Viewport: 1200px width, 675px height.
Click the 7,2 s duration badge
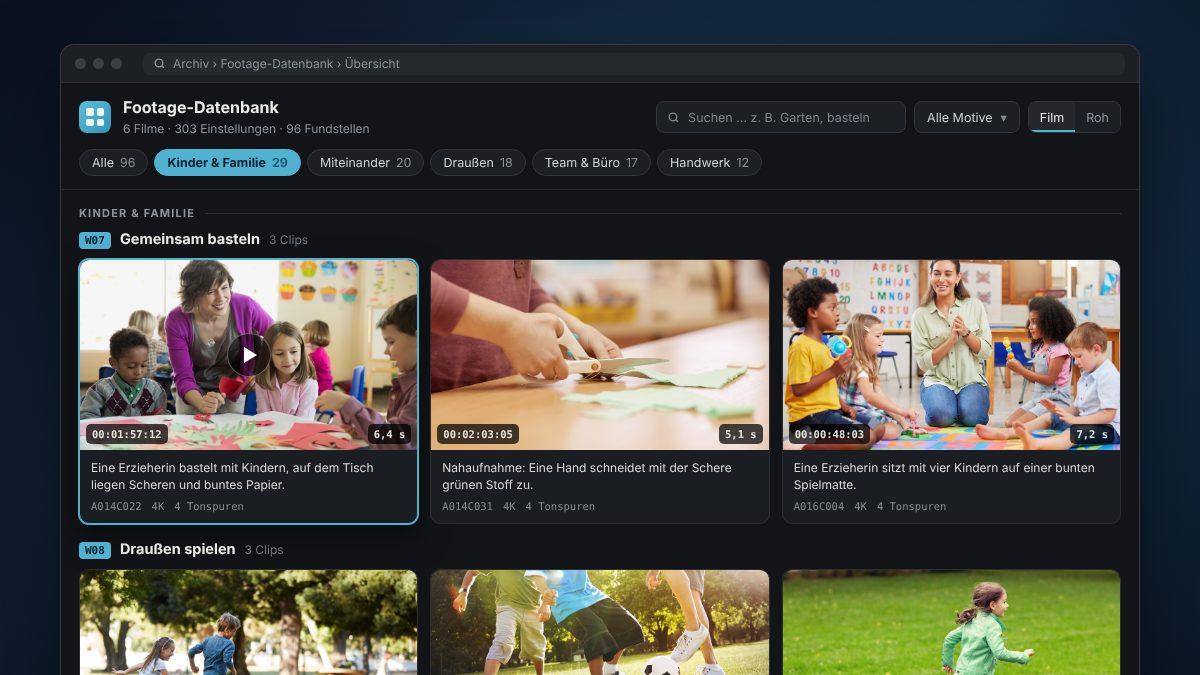pos(1092,434)
